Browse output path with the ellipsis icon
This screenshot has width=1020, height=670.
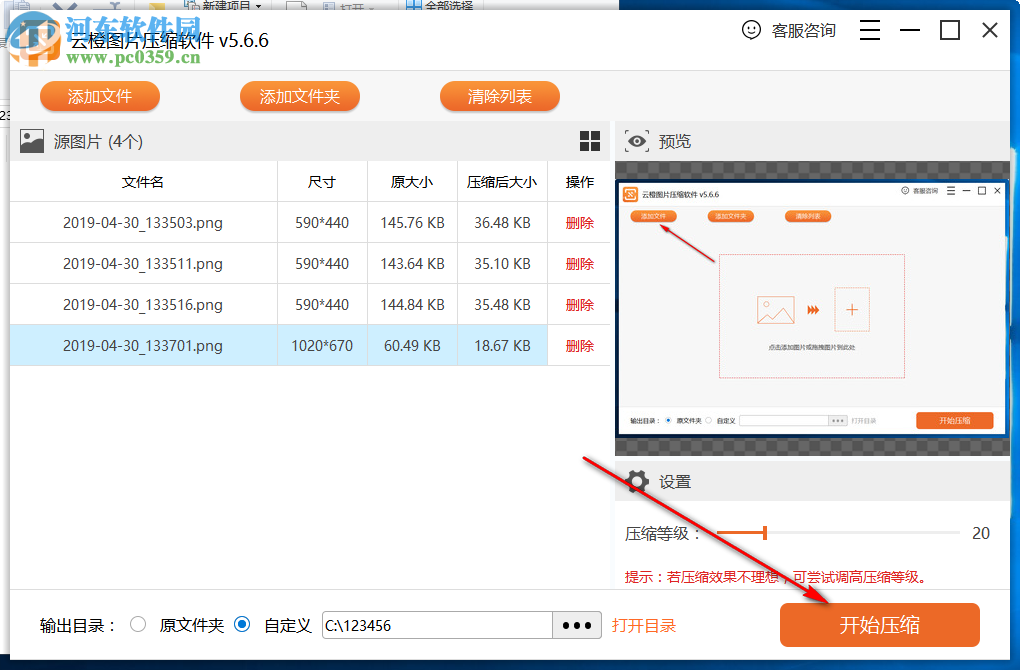[576, 624]
